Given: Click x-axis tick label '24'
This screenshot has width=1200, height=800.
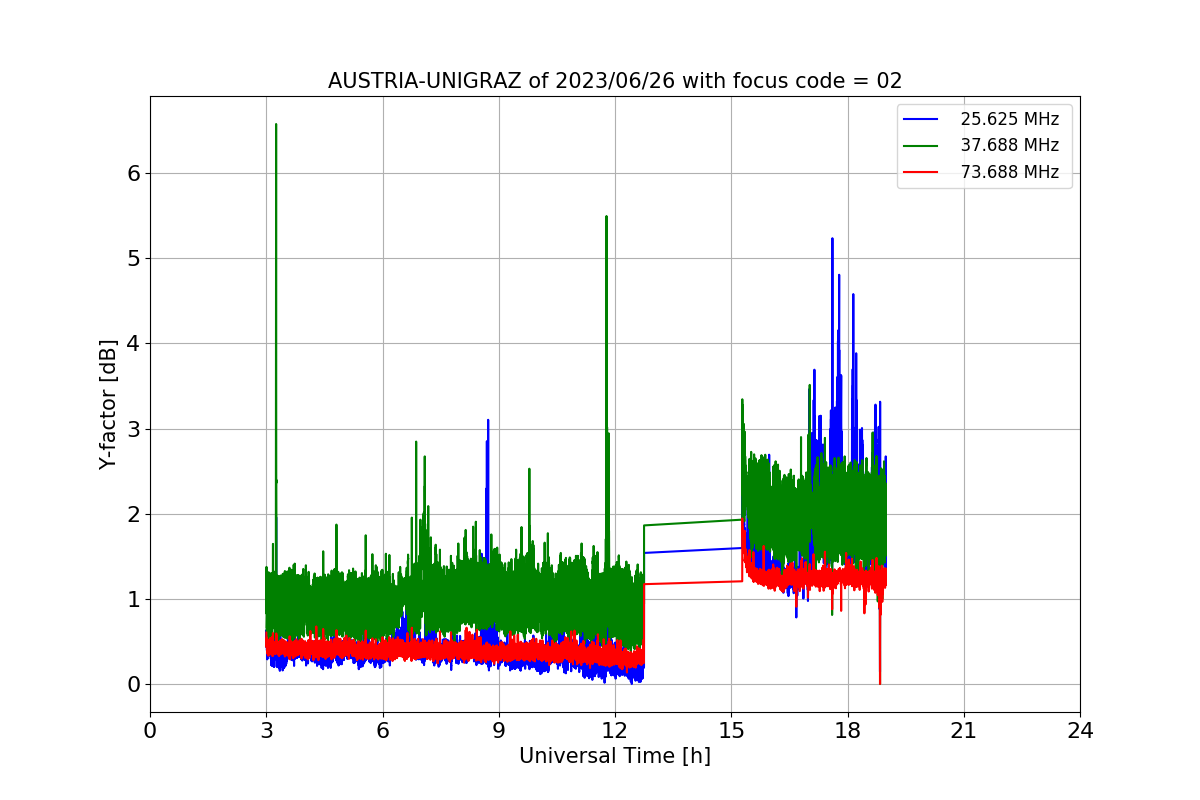Looking at the screenshot, I should 1080,731.
